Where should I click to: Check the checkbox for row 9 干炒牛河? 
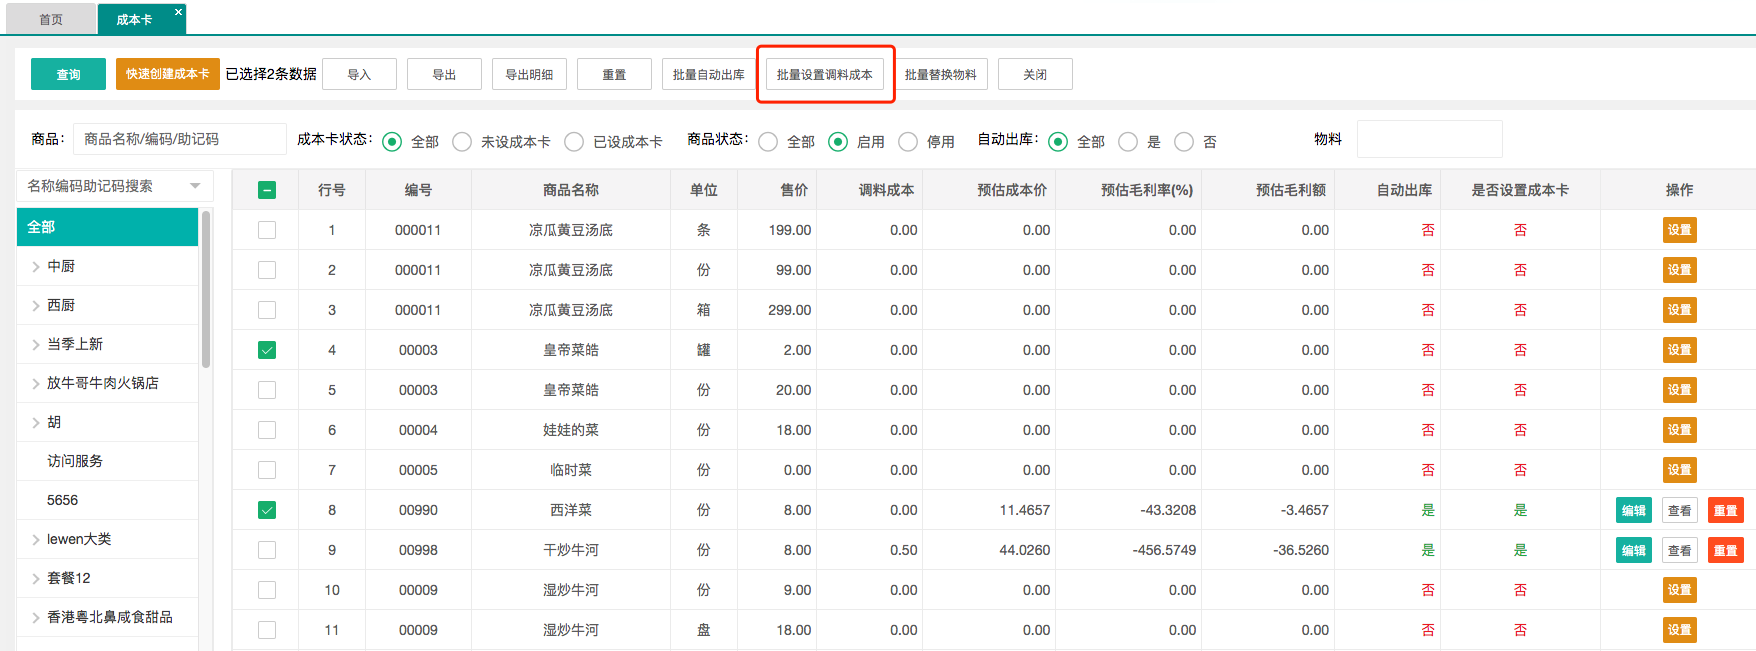tap(267, 550)
